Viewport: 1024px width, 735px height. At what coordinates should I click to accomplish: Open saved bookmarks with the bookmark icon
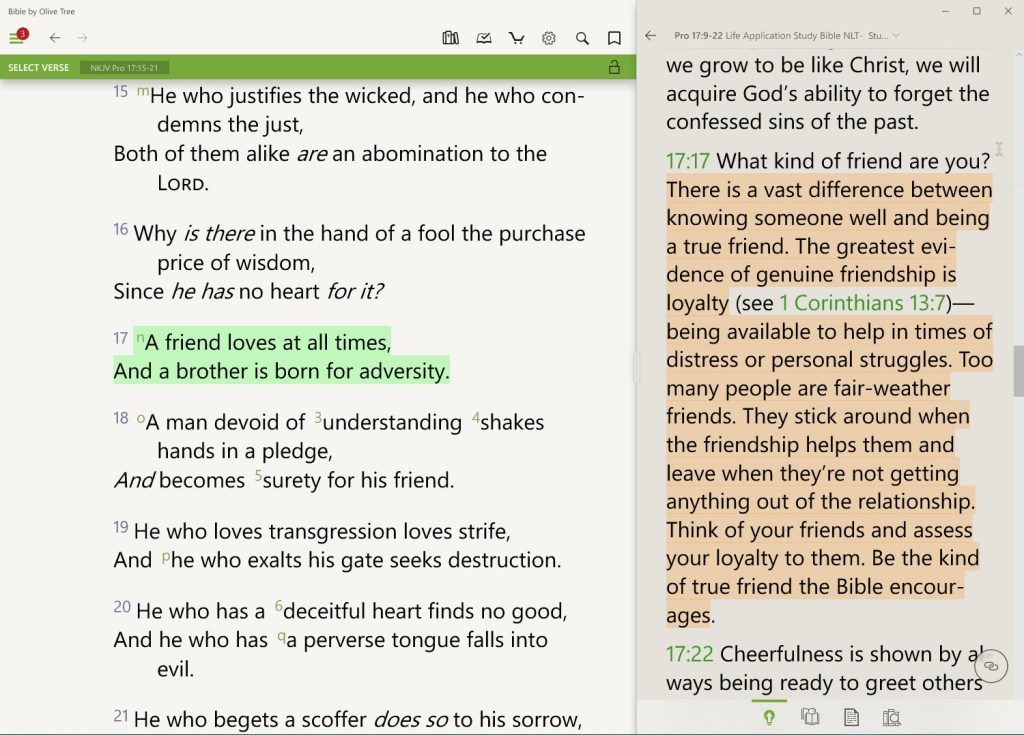pos(614,38)
